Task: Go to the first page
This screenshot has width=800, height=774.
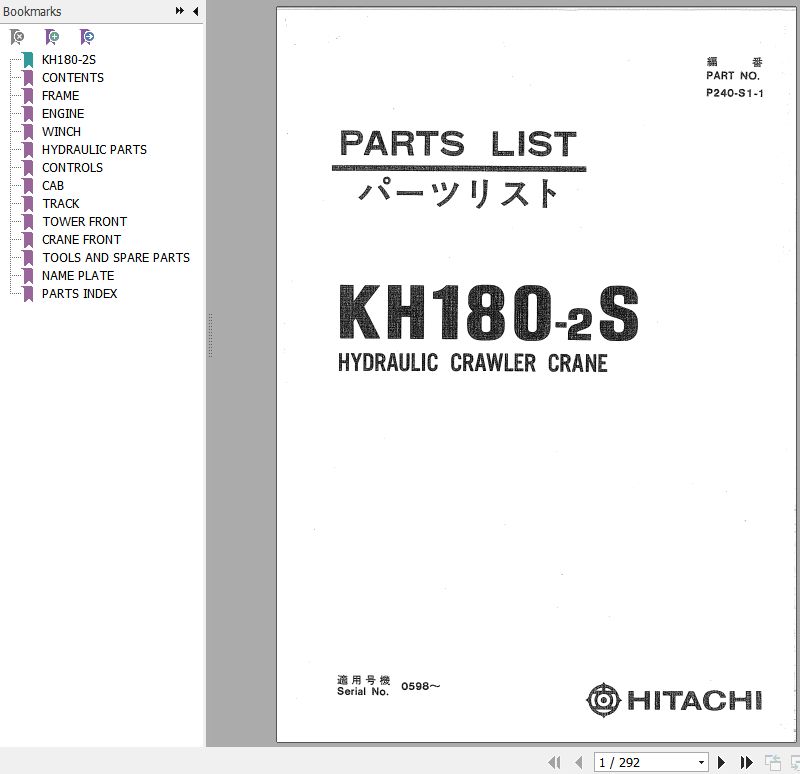Action: 554,762
